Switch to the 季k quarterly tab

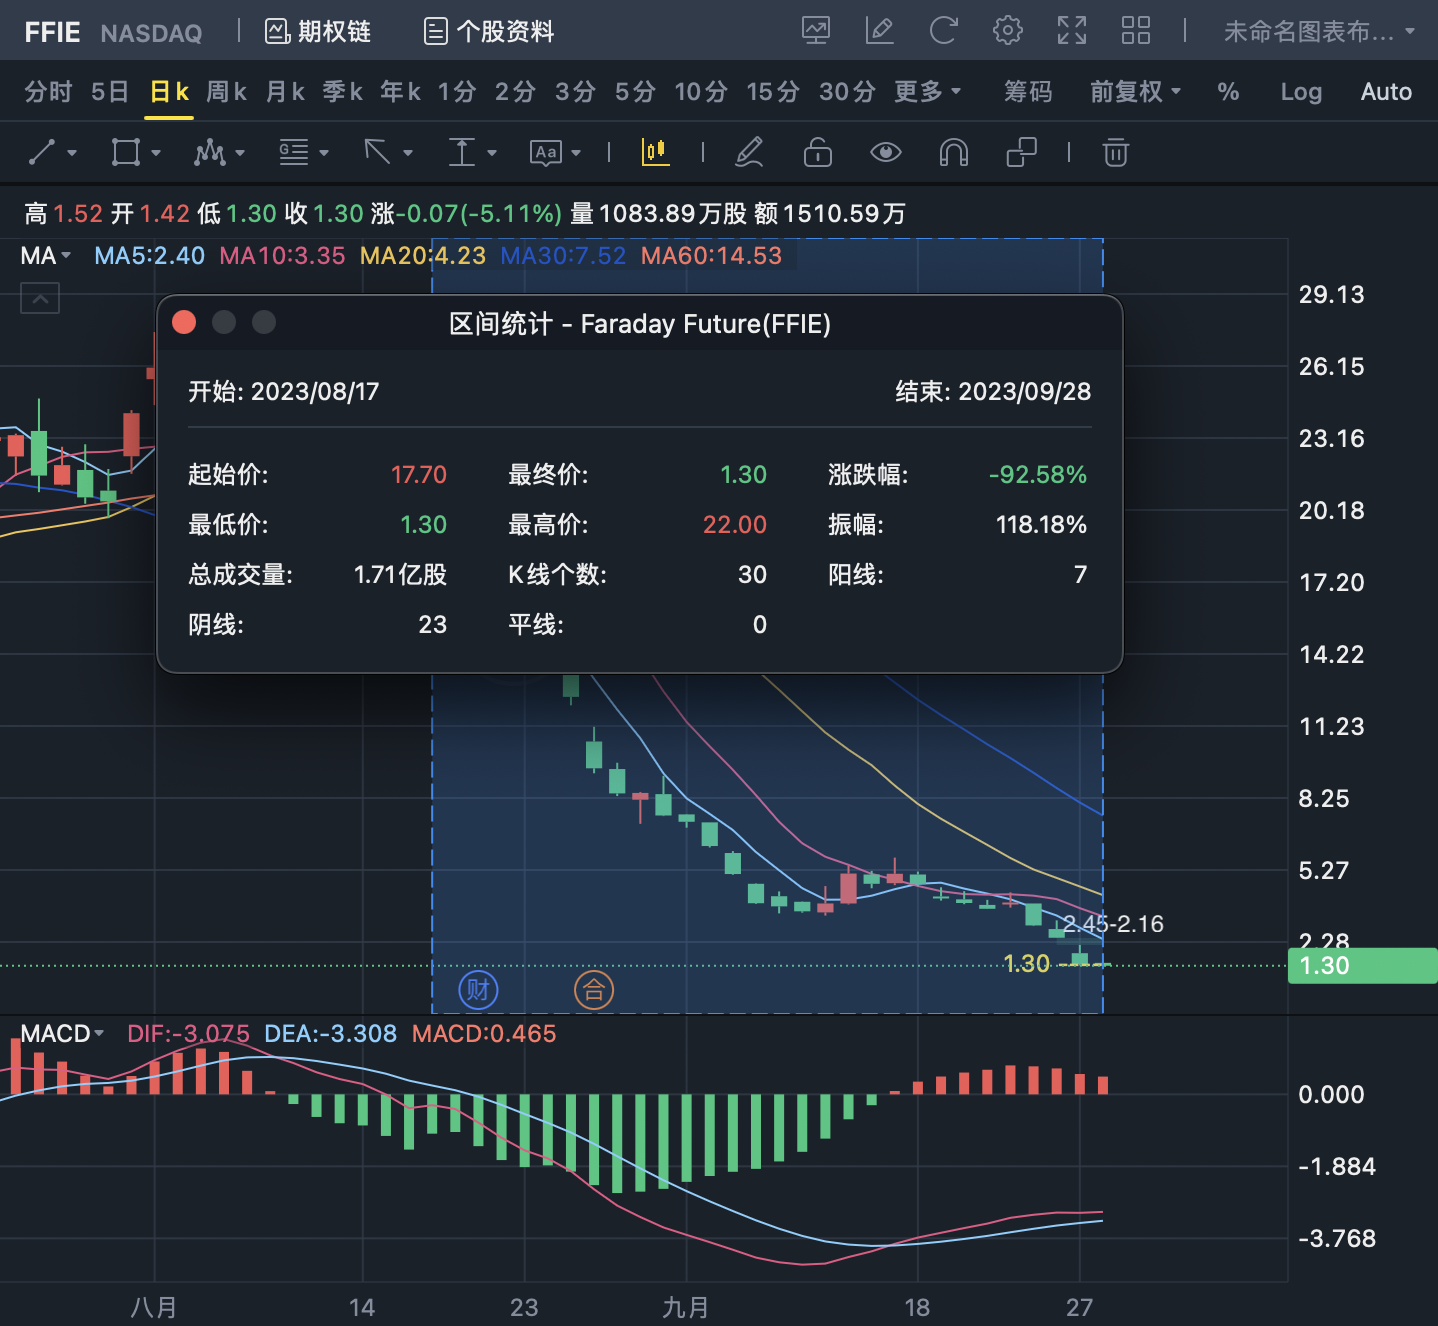tap(343, 92)
